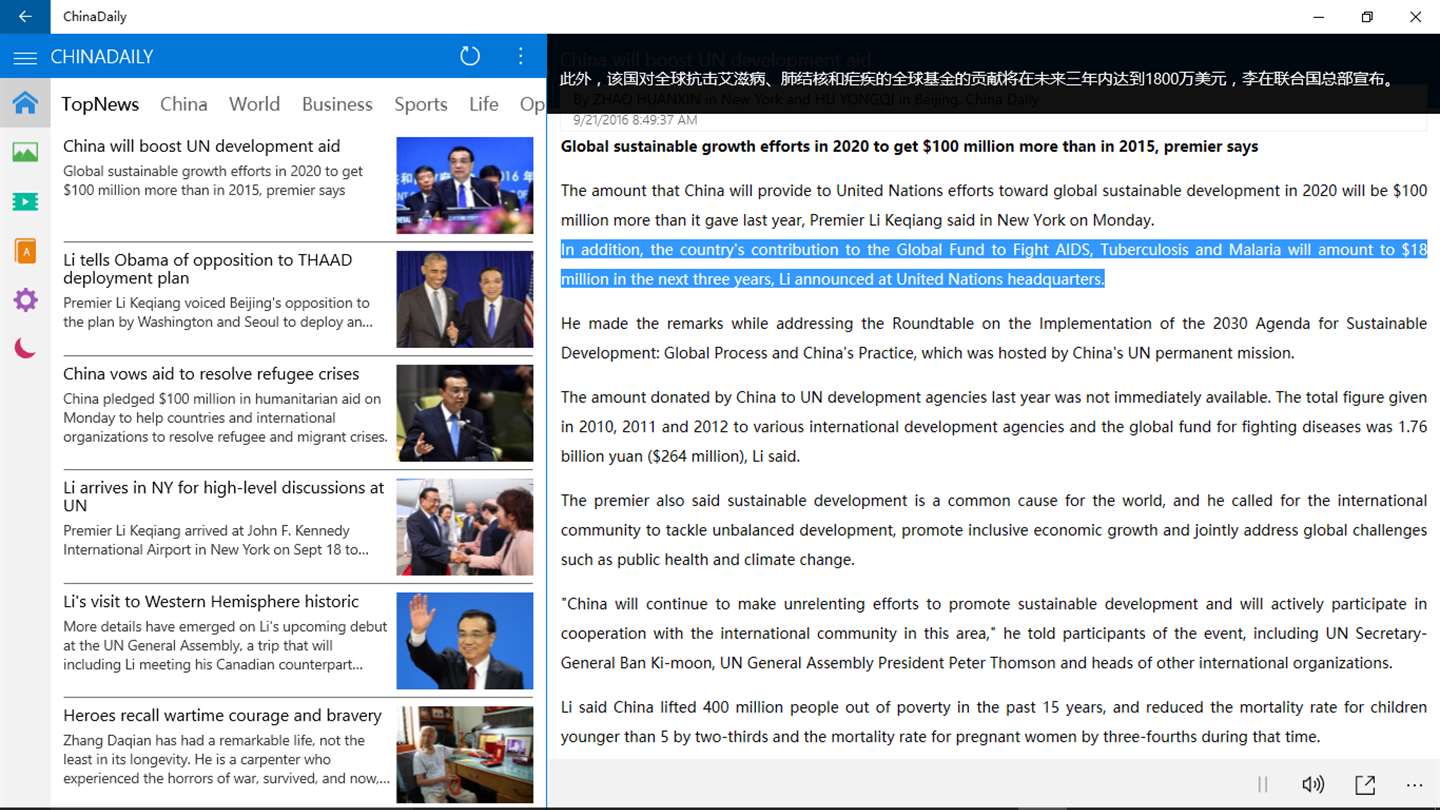Switch to the World tab
1440x810 pixels.
(x=254, y=104)
